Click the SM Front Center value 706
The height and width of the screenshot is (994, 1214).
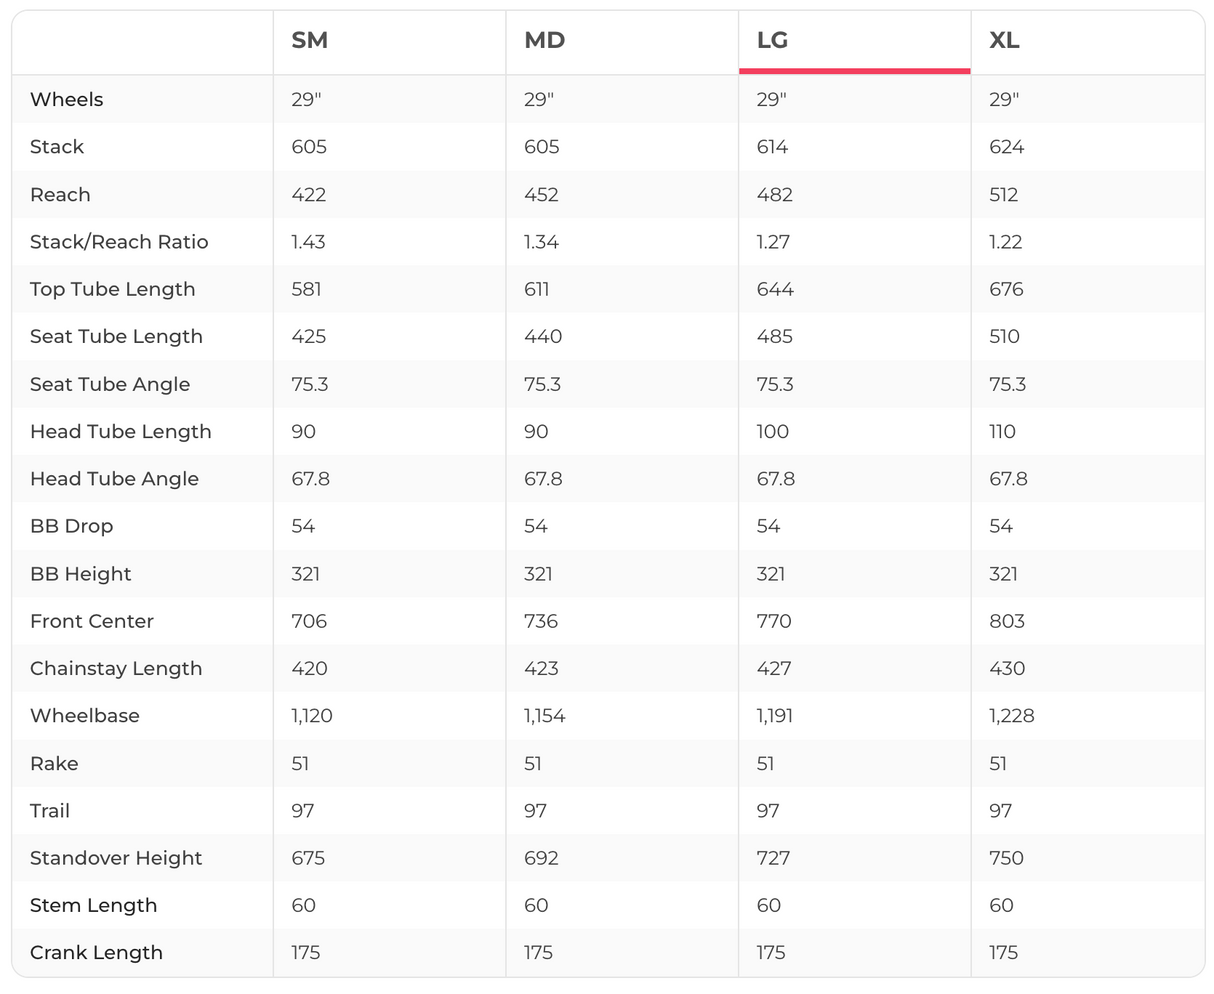tap(309, 621)
